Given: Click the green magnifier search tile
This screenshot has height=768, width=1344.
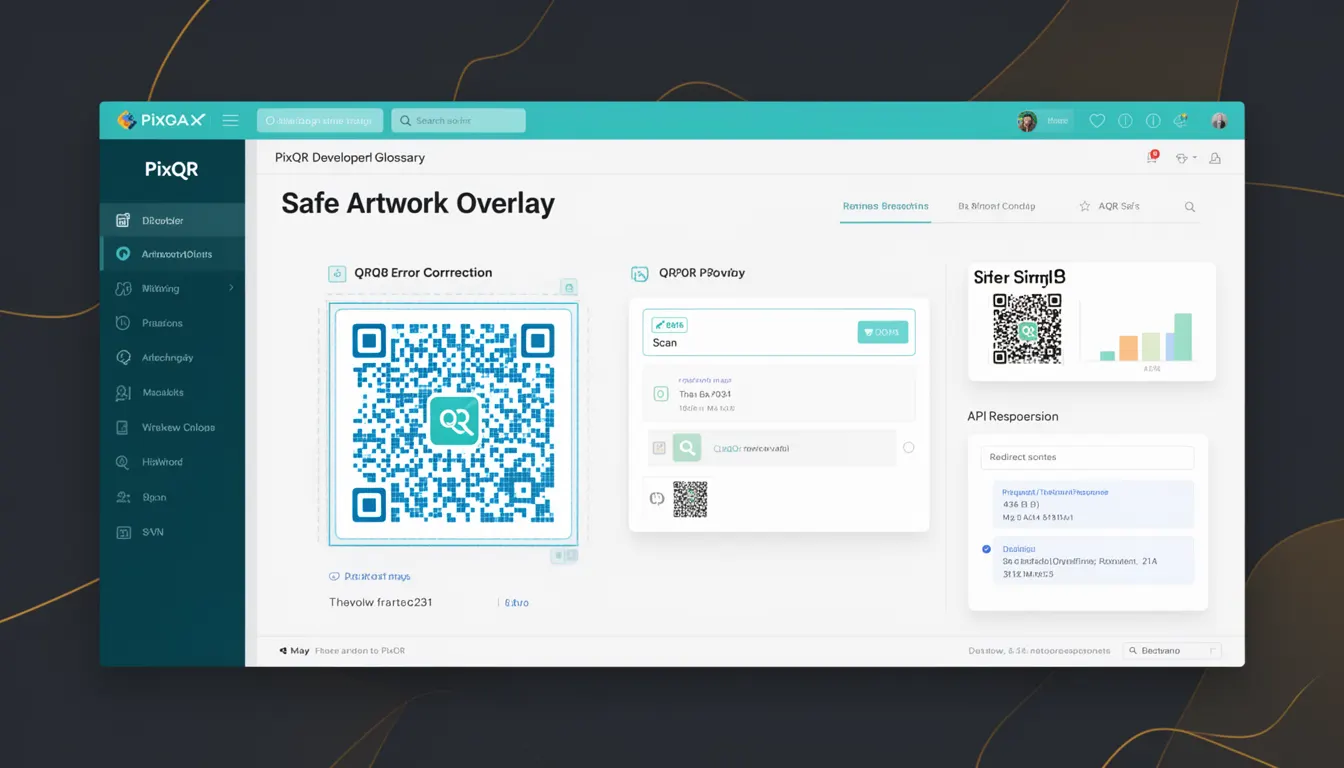Looking at the screenshot, I should (x=687, y=448).
